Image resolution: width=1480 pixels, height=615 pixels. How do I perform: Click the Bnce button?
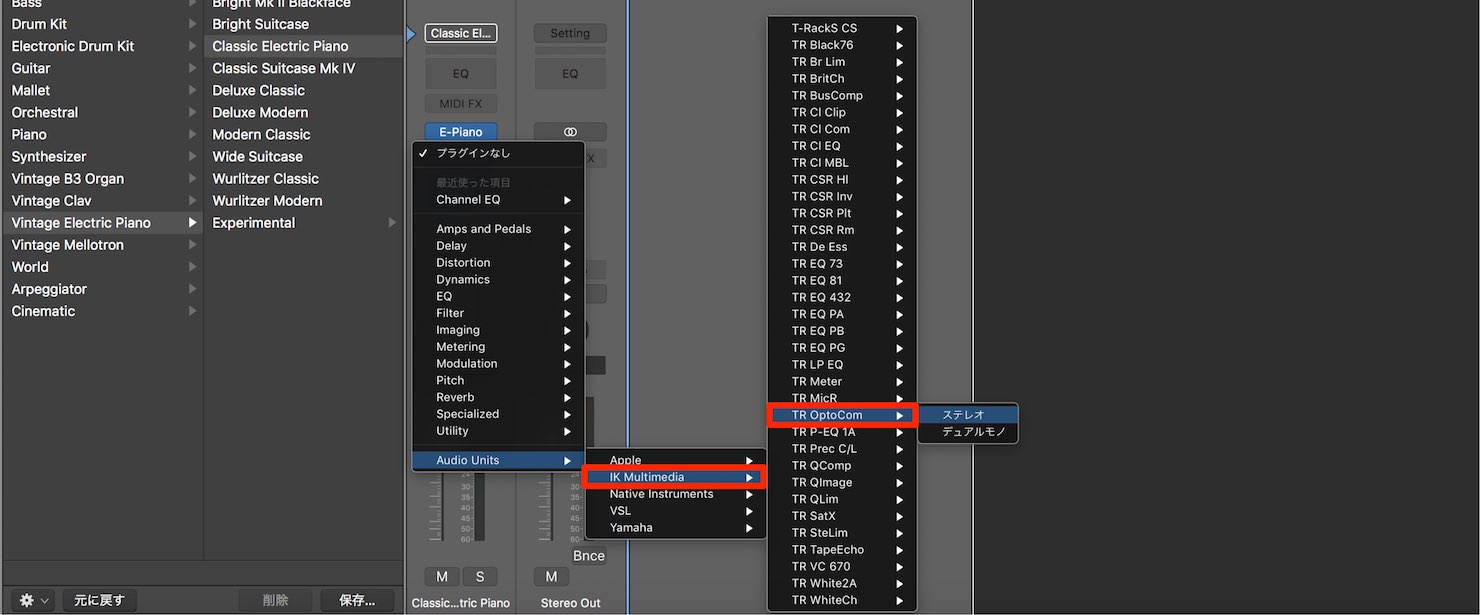pos(589,556)
